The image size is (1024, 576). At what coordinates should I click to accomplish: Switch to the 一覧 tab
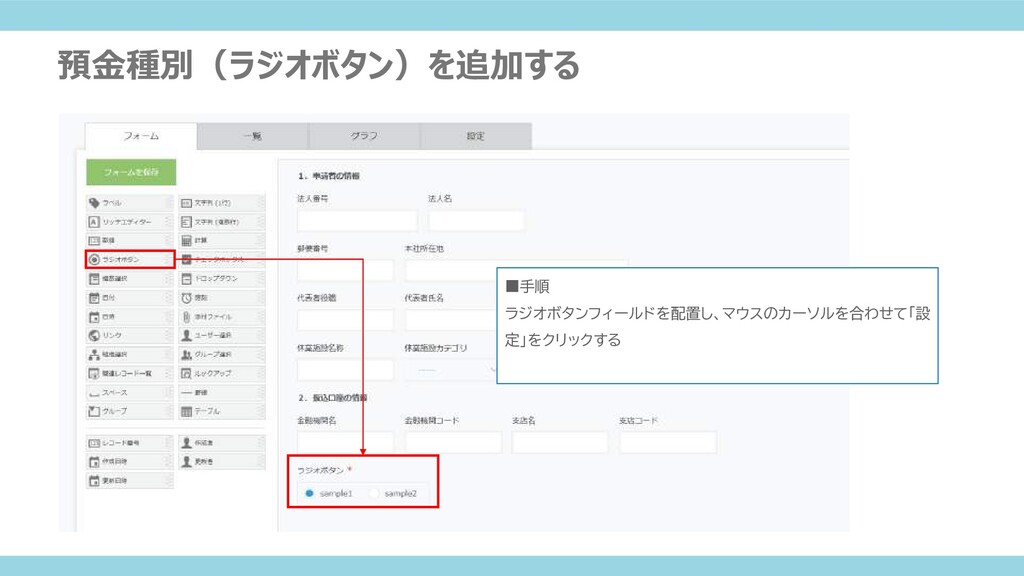point(253,136)
